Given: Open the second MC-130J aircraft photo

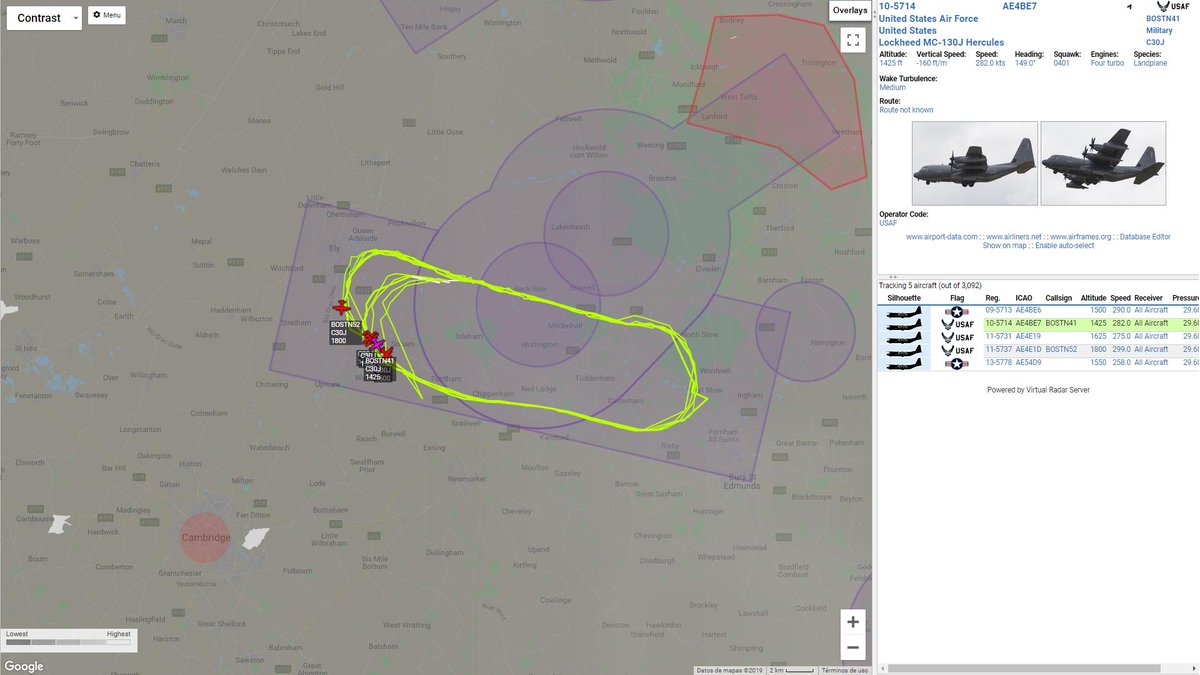Looking at the screenshot, I should [x=1103, y=164].
